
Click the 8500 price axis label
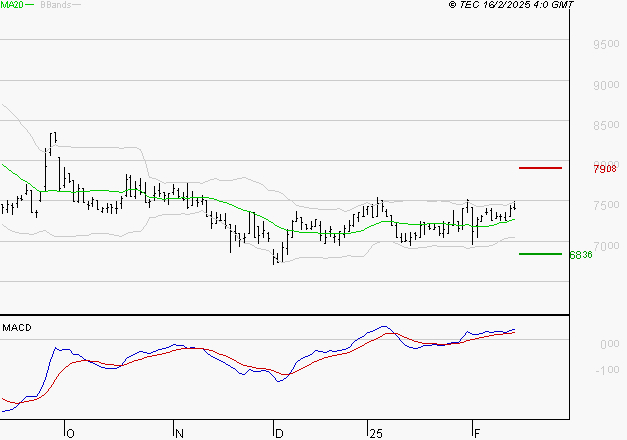[606, 126]
